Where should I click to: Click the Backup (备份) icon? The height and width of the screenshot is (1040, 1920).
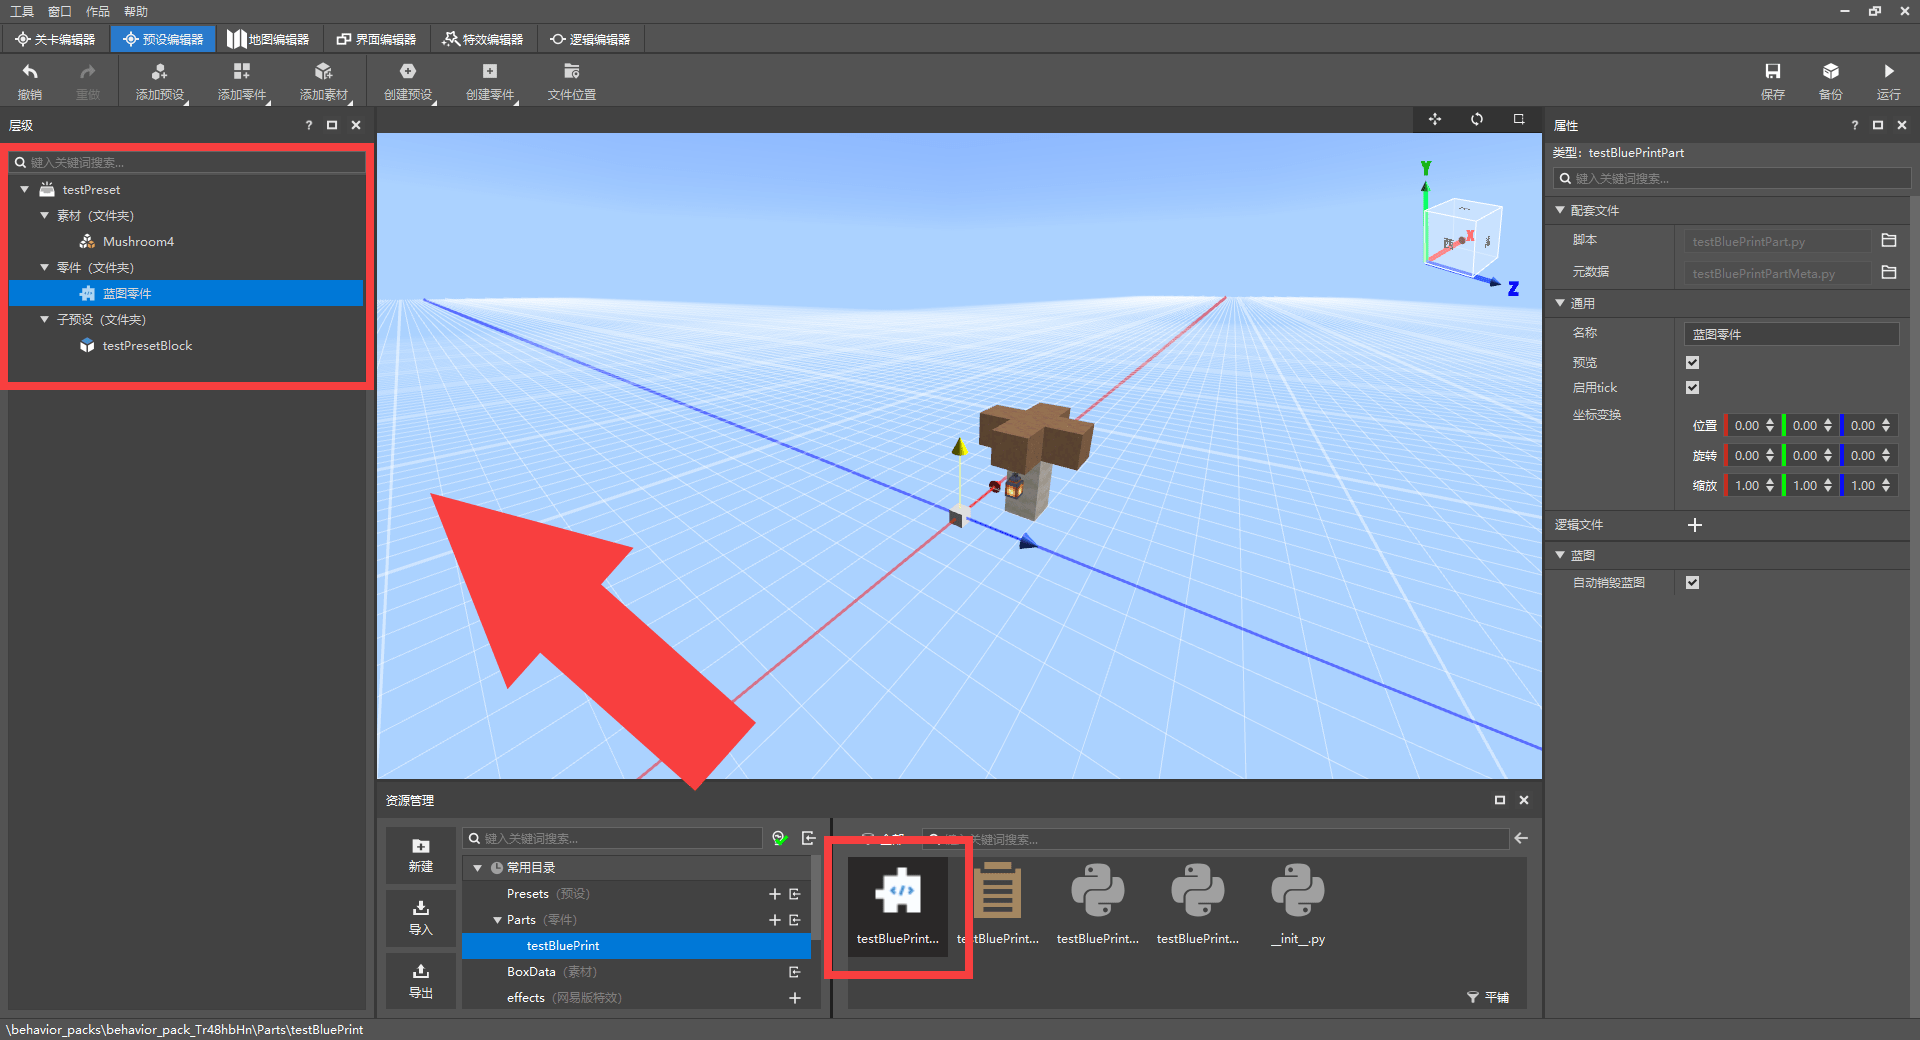click(x=1831, y=81)
